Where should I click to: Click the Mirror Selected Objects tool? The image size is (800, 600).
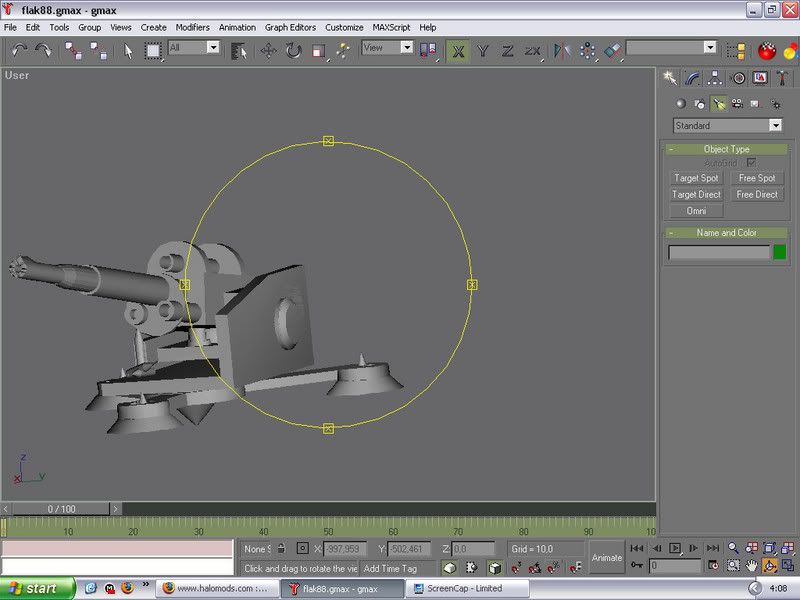tap(562, 51)
